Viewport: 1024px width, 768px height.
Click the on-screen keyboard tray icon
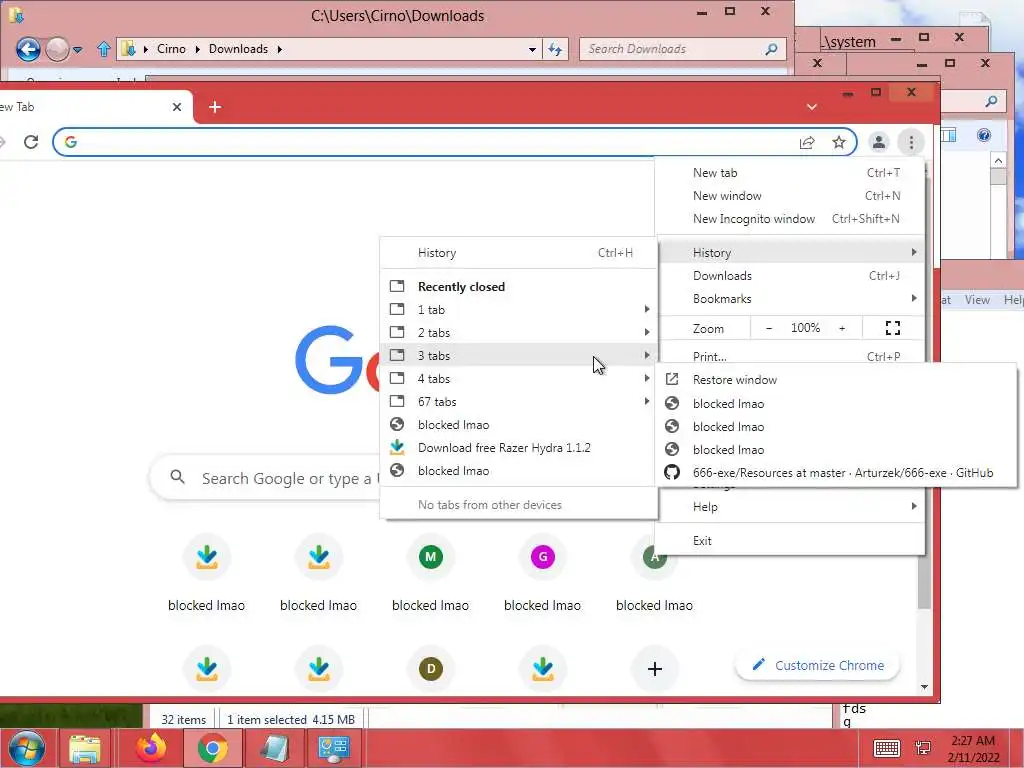[x=886, y=748]
